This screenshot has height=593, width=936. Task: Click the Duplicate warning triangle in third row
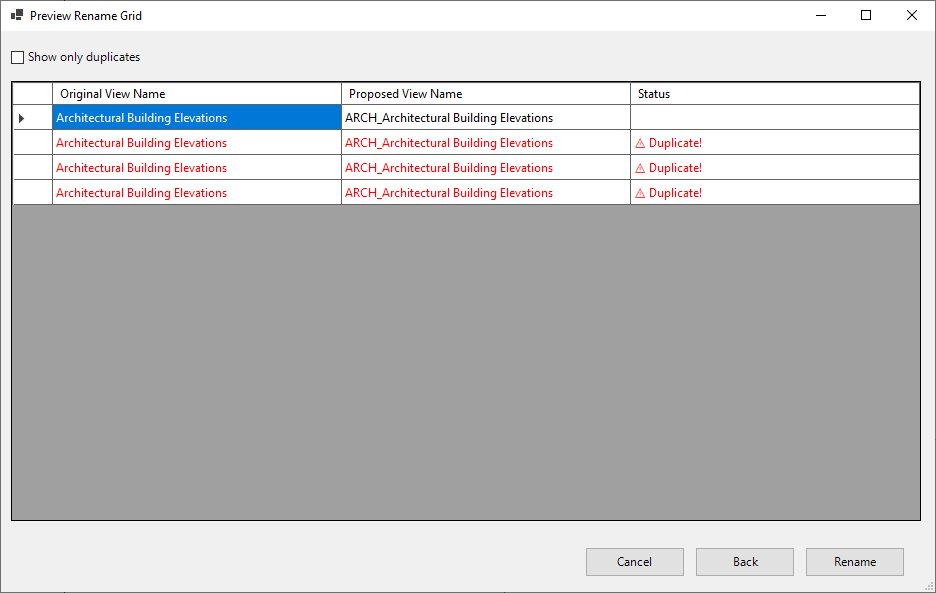click(x=640, y=168)
